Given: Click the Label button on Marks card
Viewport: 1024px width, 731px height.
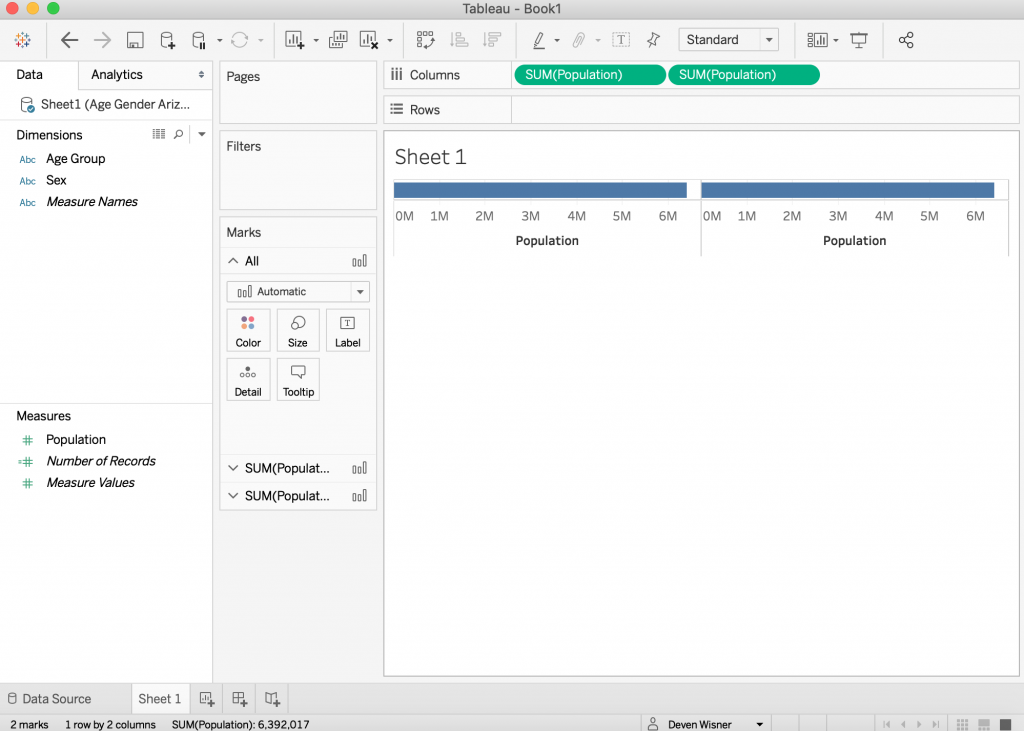Looking at the screenshot, I should 347,330.
